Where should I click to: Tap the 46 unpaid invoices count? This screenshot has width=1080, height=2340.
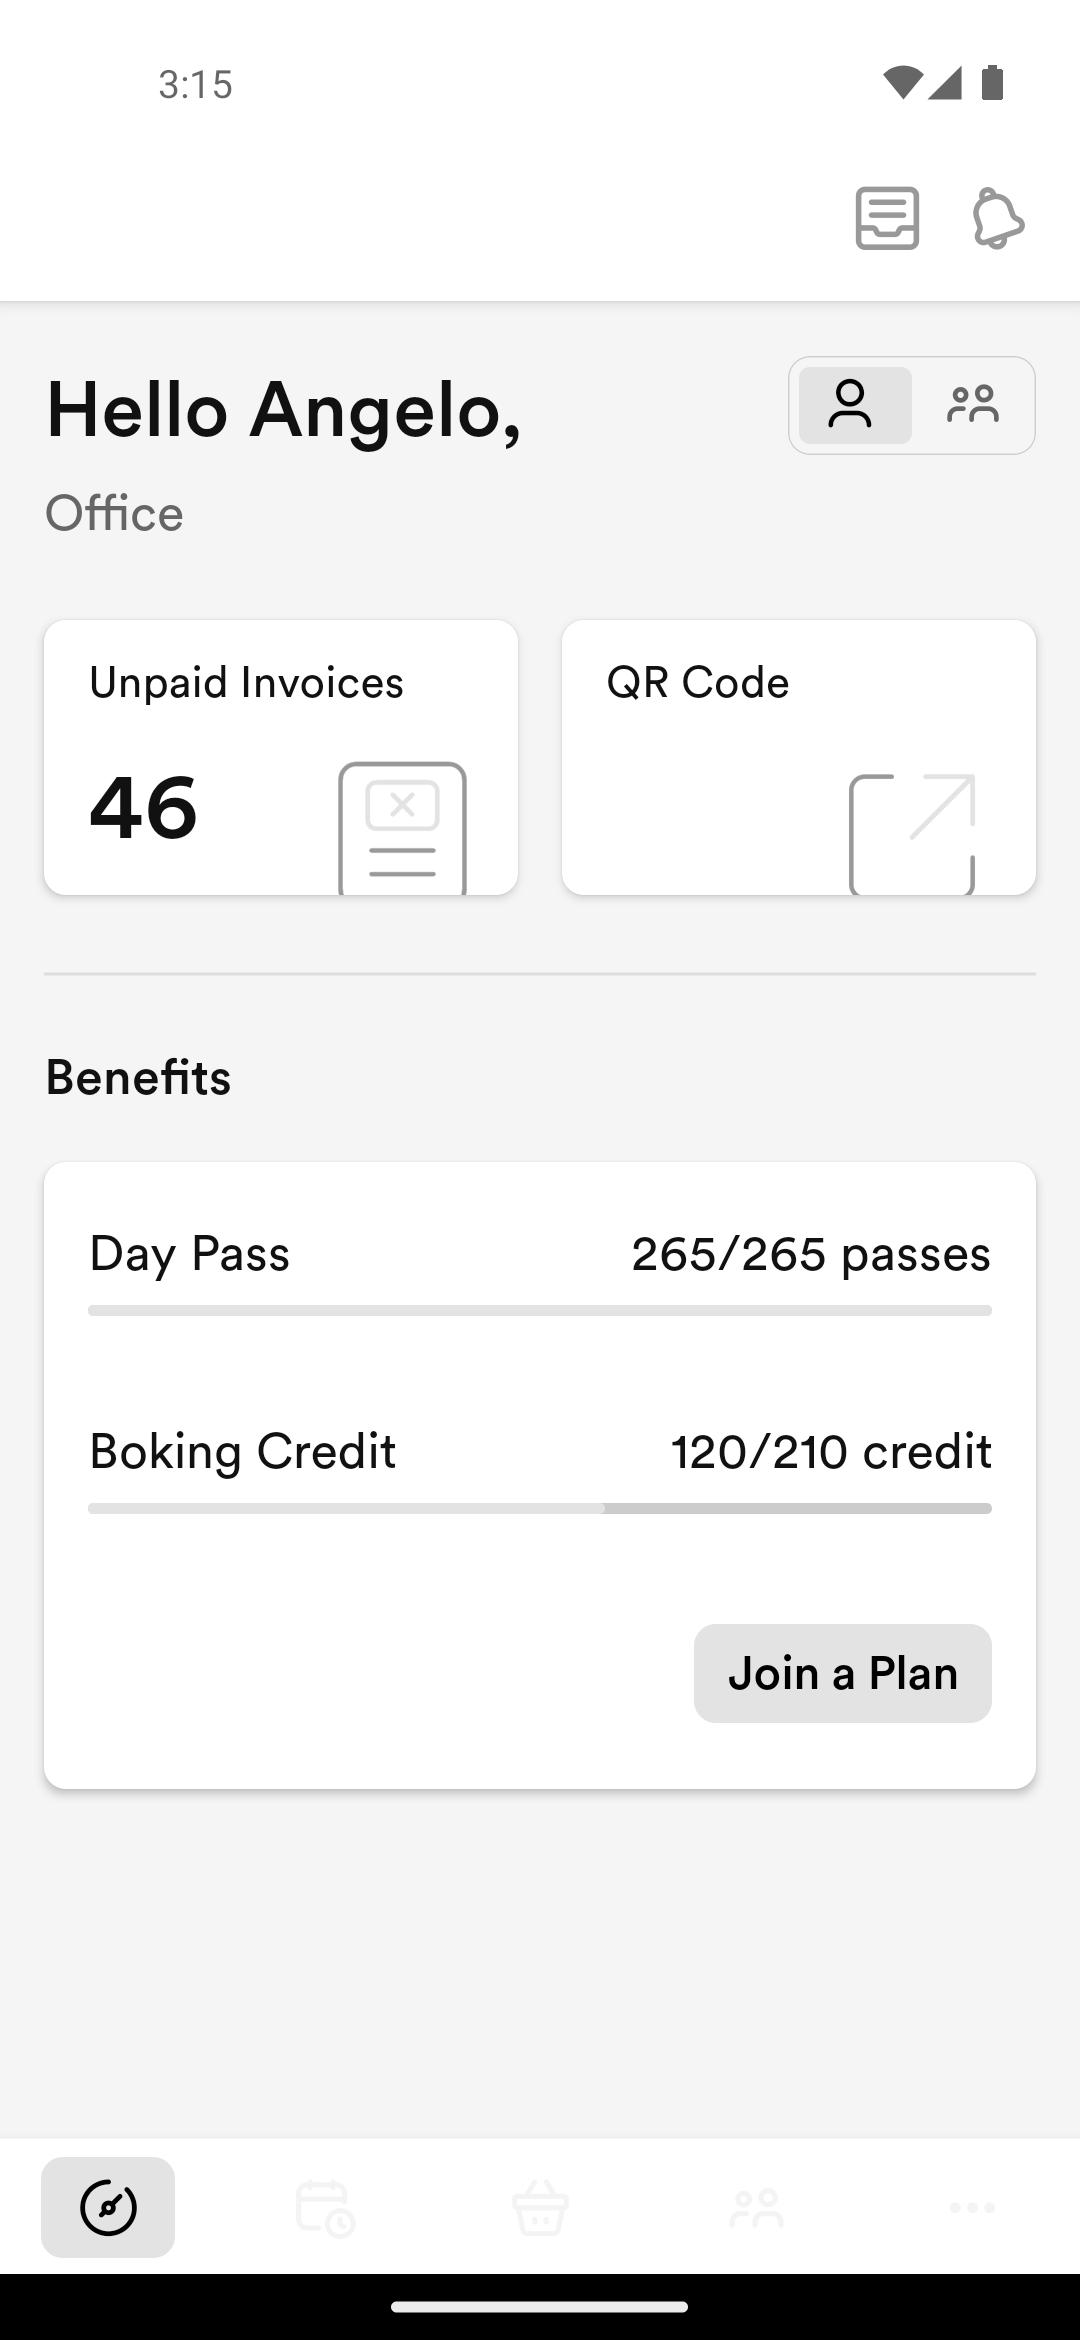tap(143, 808)
